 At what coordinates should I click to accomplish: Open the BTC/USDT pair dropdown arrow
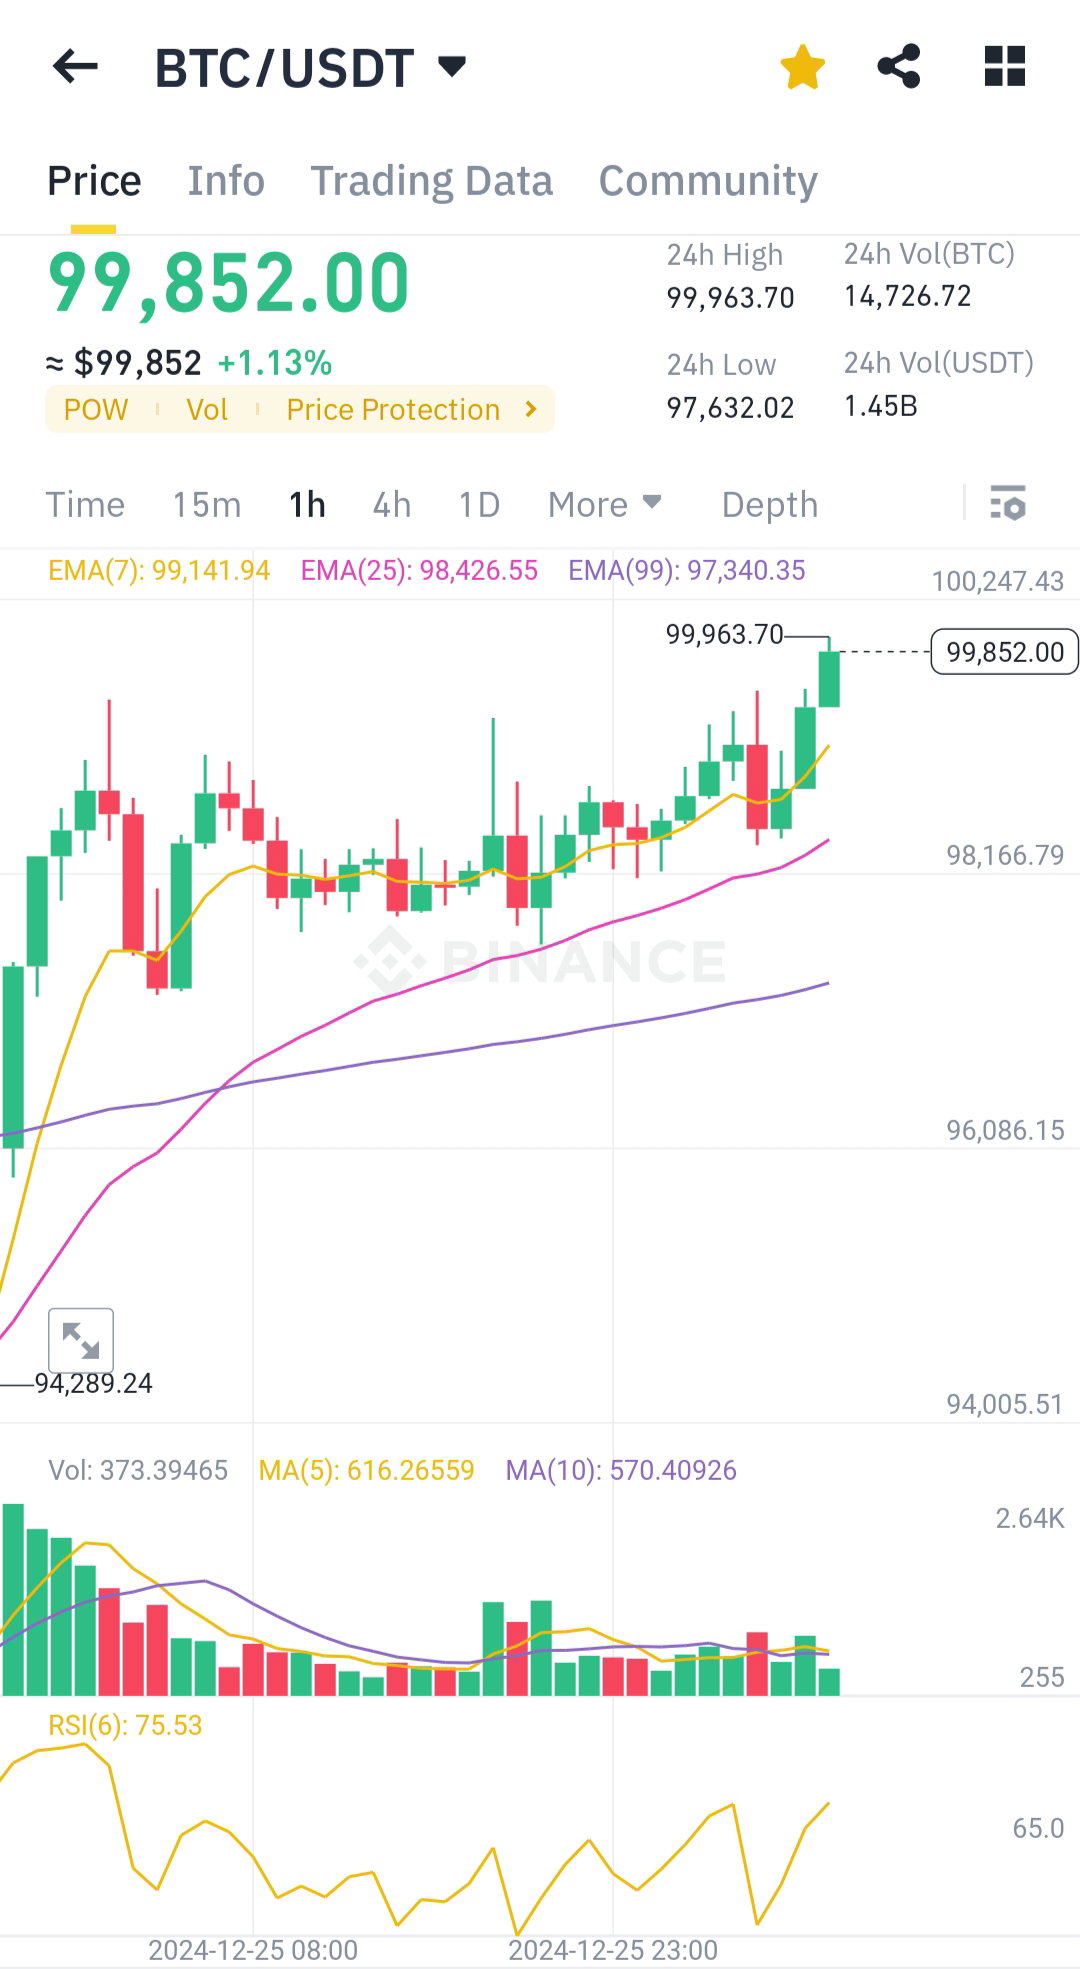tap(452, 67)
